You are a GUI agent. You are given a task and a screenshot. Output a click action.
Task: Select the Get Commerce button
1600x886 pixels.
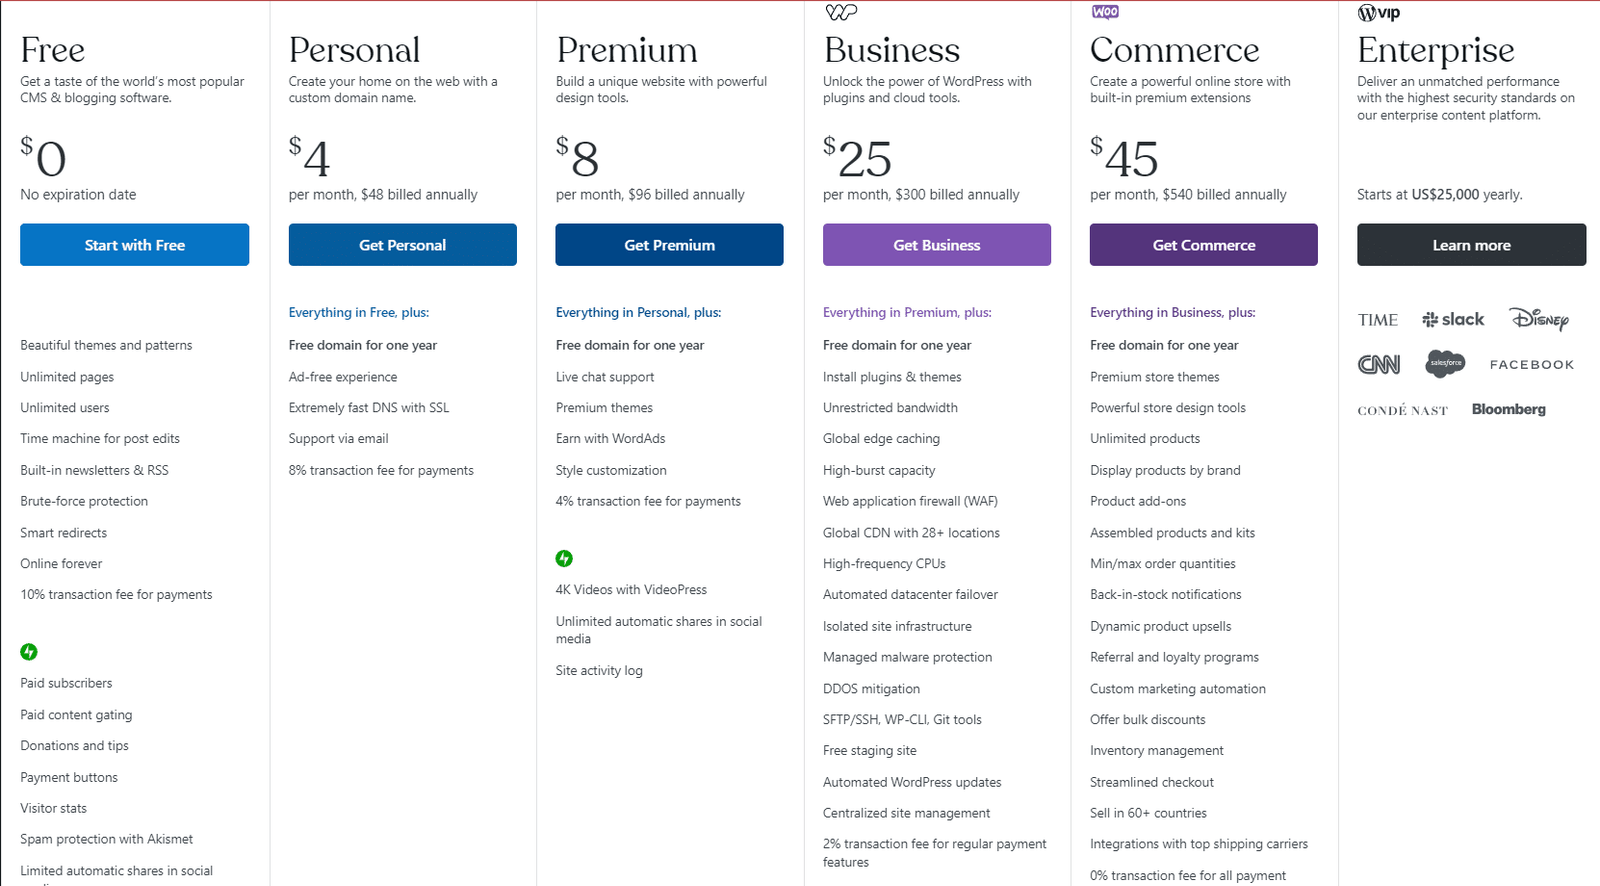(x=1204, y=245)
